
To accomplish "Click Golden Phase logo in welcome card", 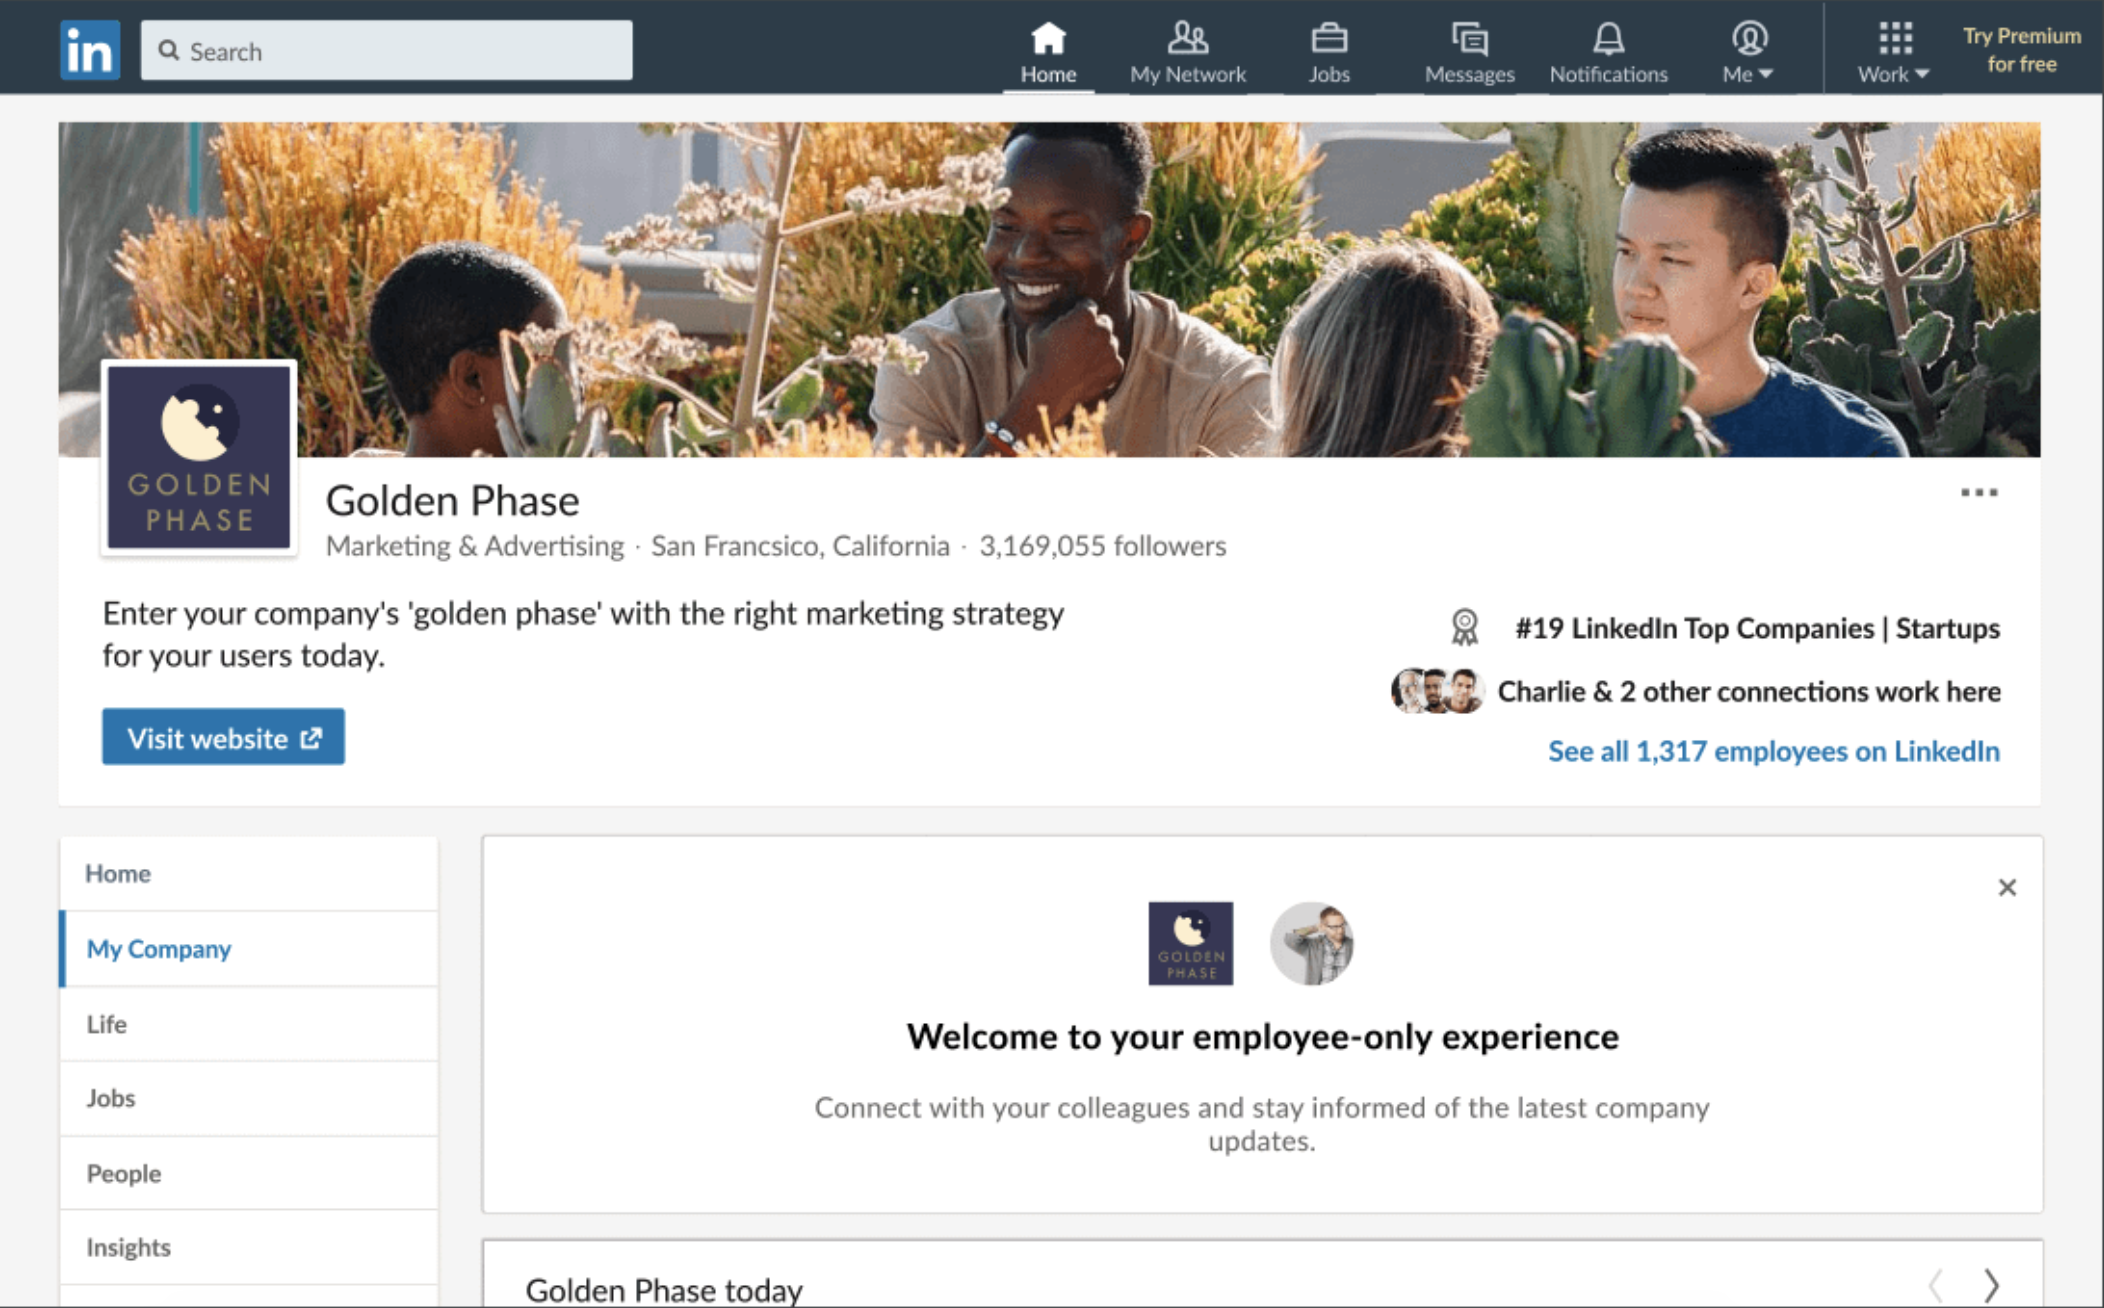I will (1190, 943).
